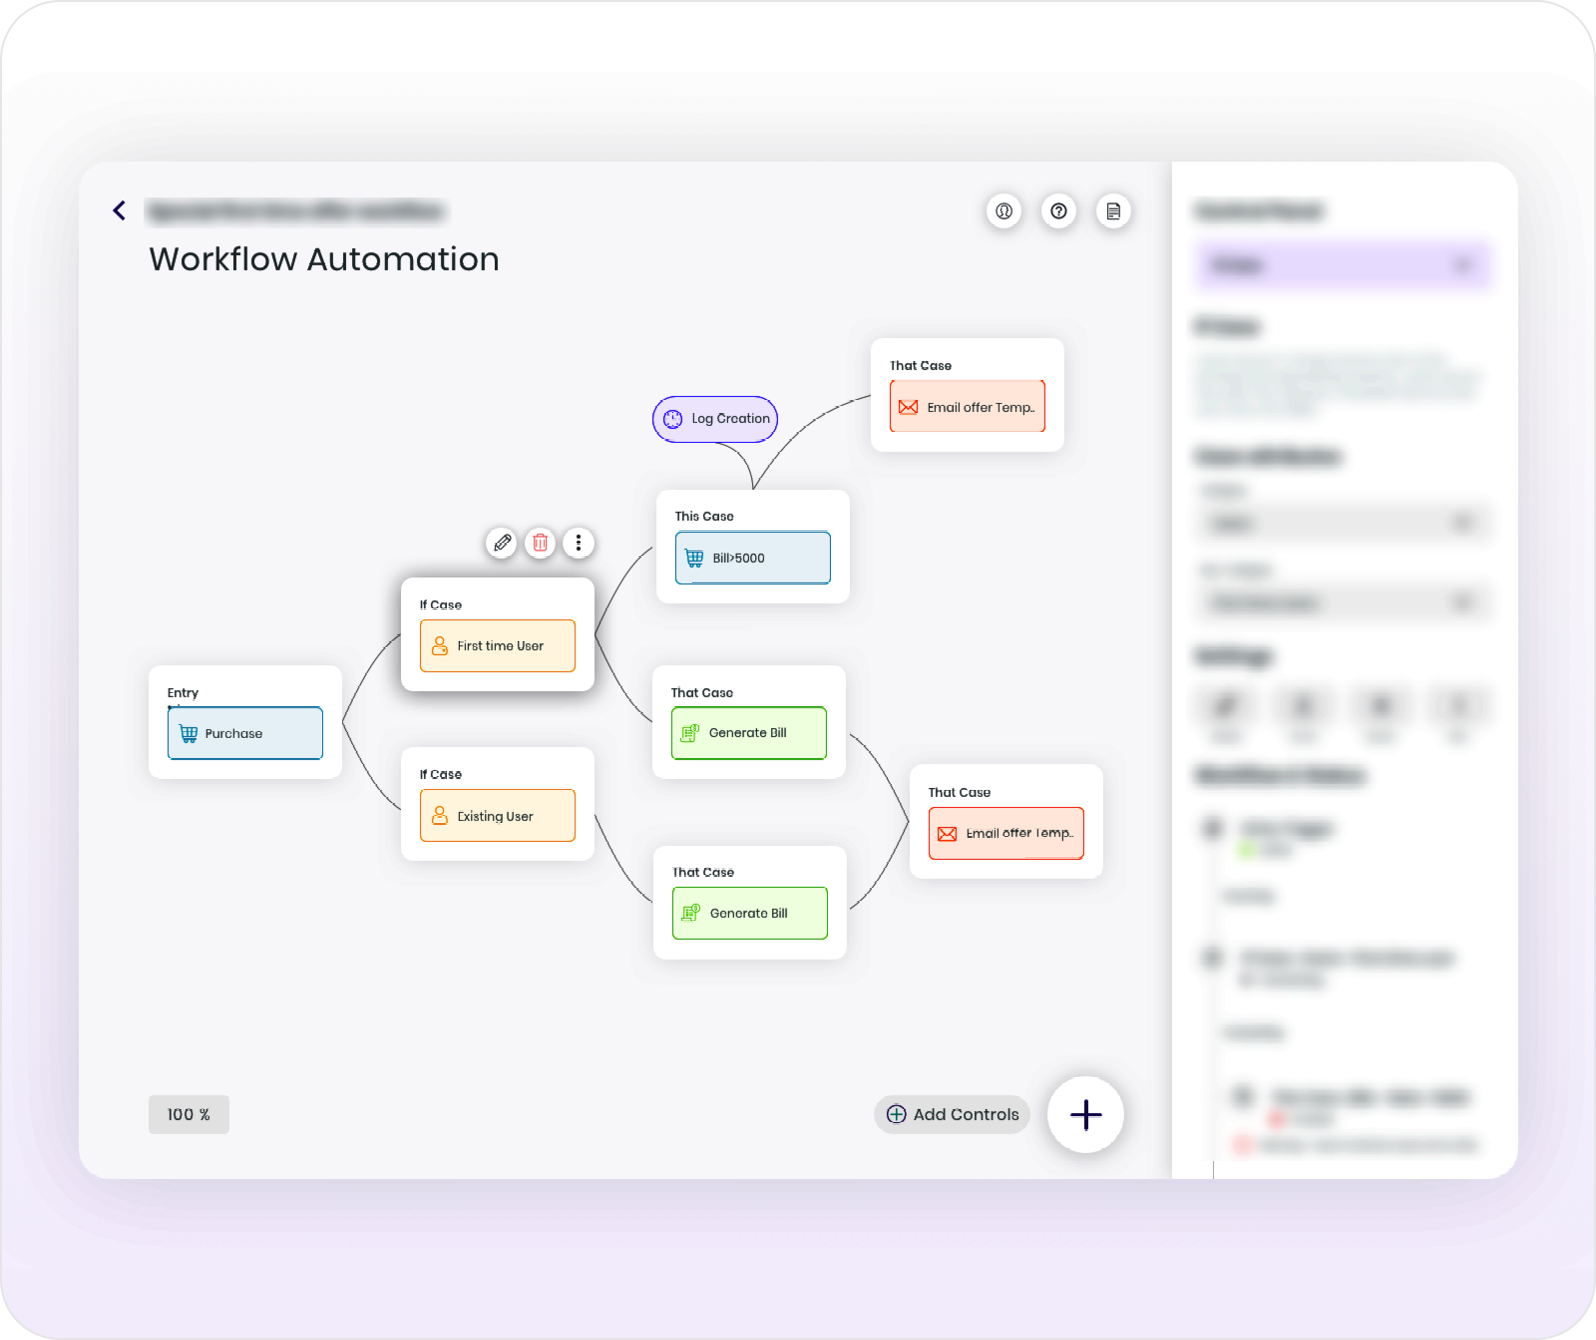Click the Add Controls button
This screenshot has height=1340, width=1596.
[x=952, y=1114]
